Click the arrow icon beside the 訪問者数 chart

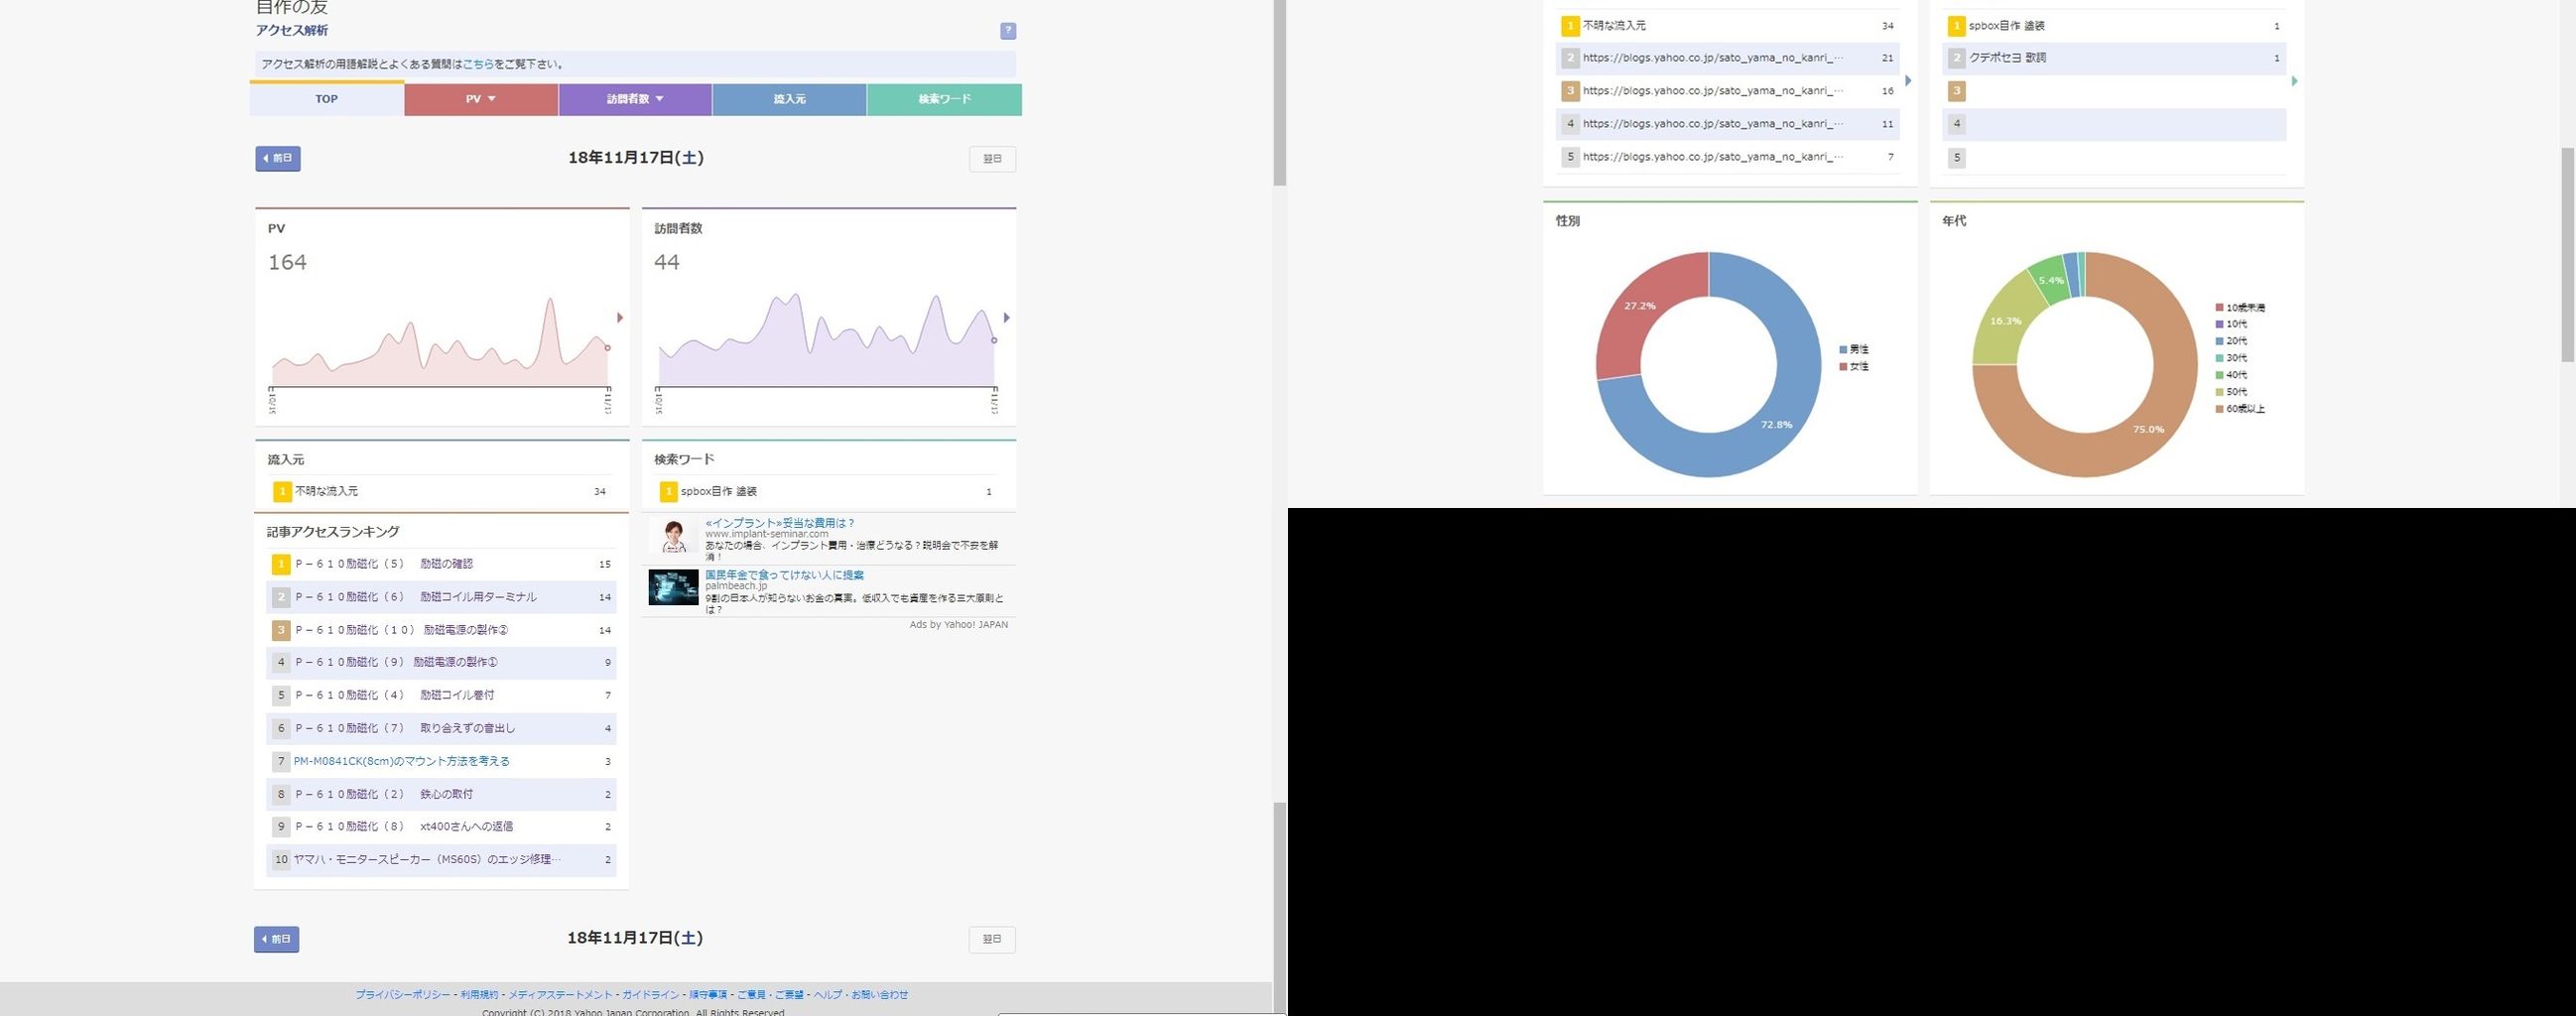click(x=1007, y=318)
